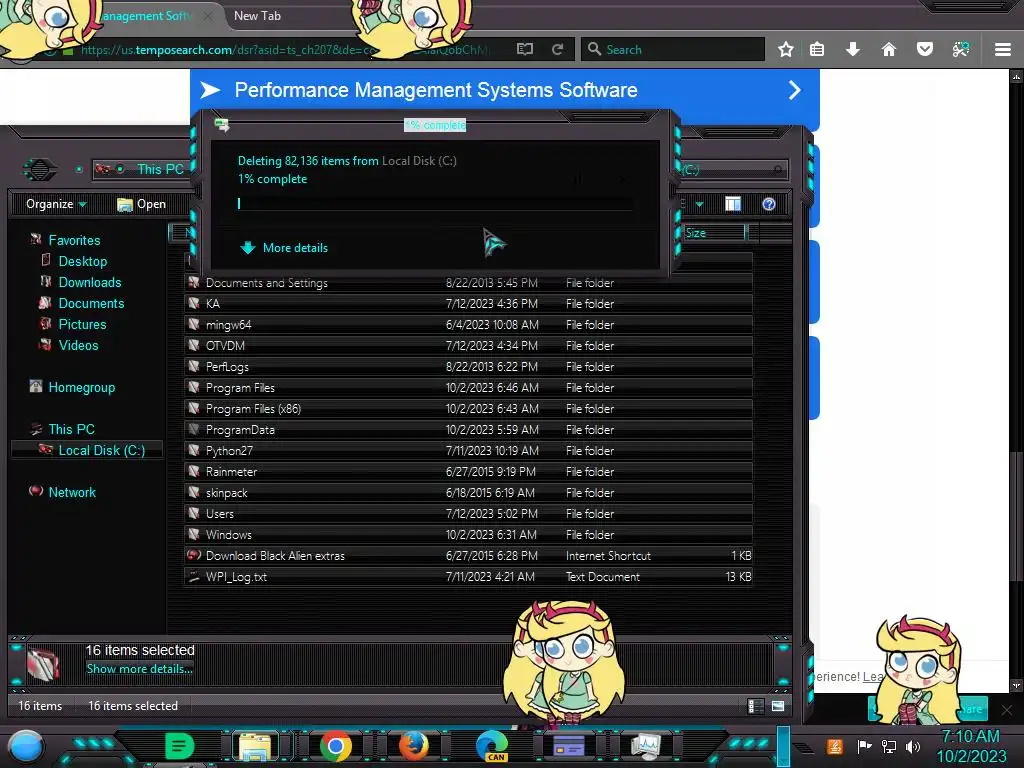Image resolution: width=1024 pixels, height=768 pixels.
Task: Select the Program Files (x86) folder
Action: [x=468, y=409]
